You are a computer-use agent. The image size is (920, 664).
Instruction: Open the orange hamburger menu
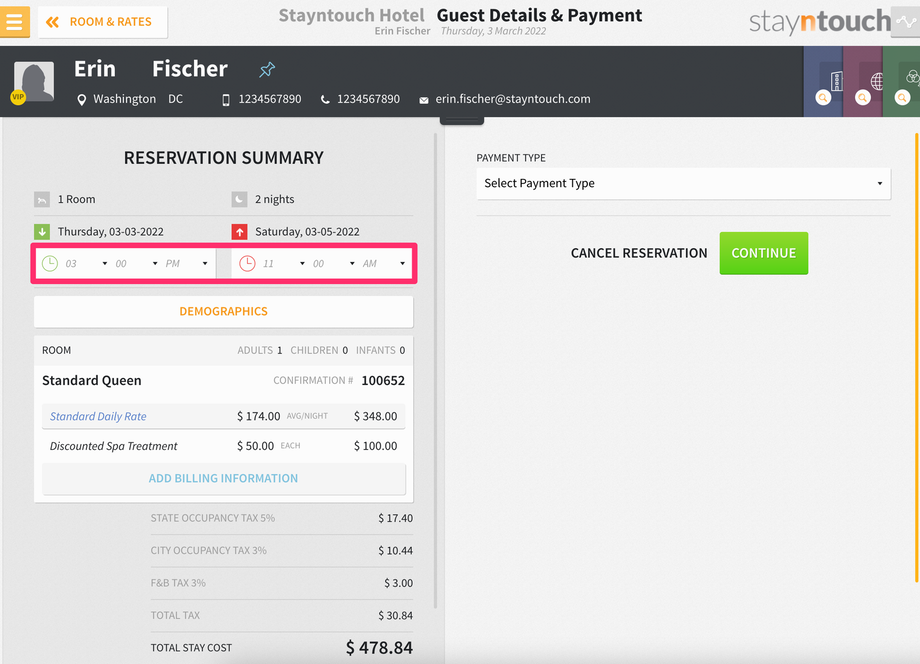pyautogui.click(x=15, y=22)
